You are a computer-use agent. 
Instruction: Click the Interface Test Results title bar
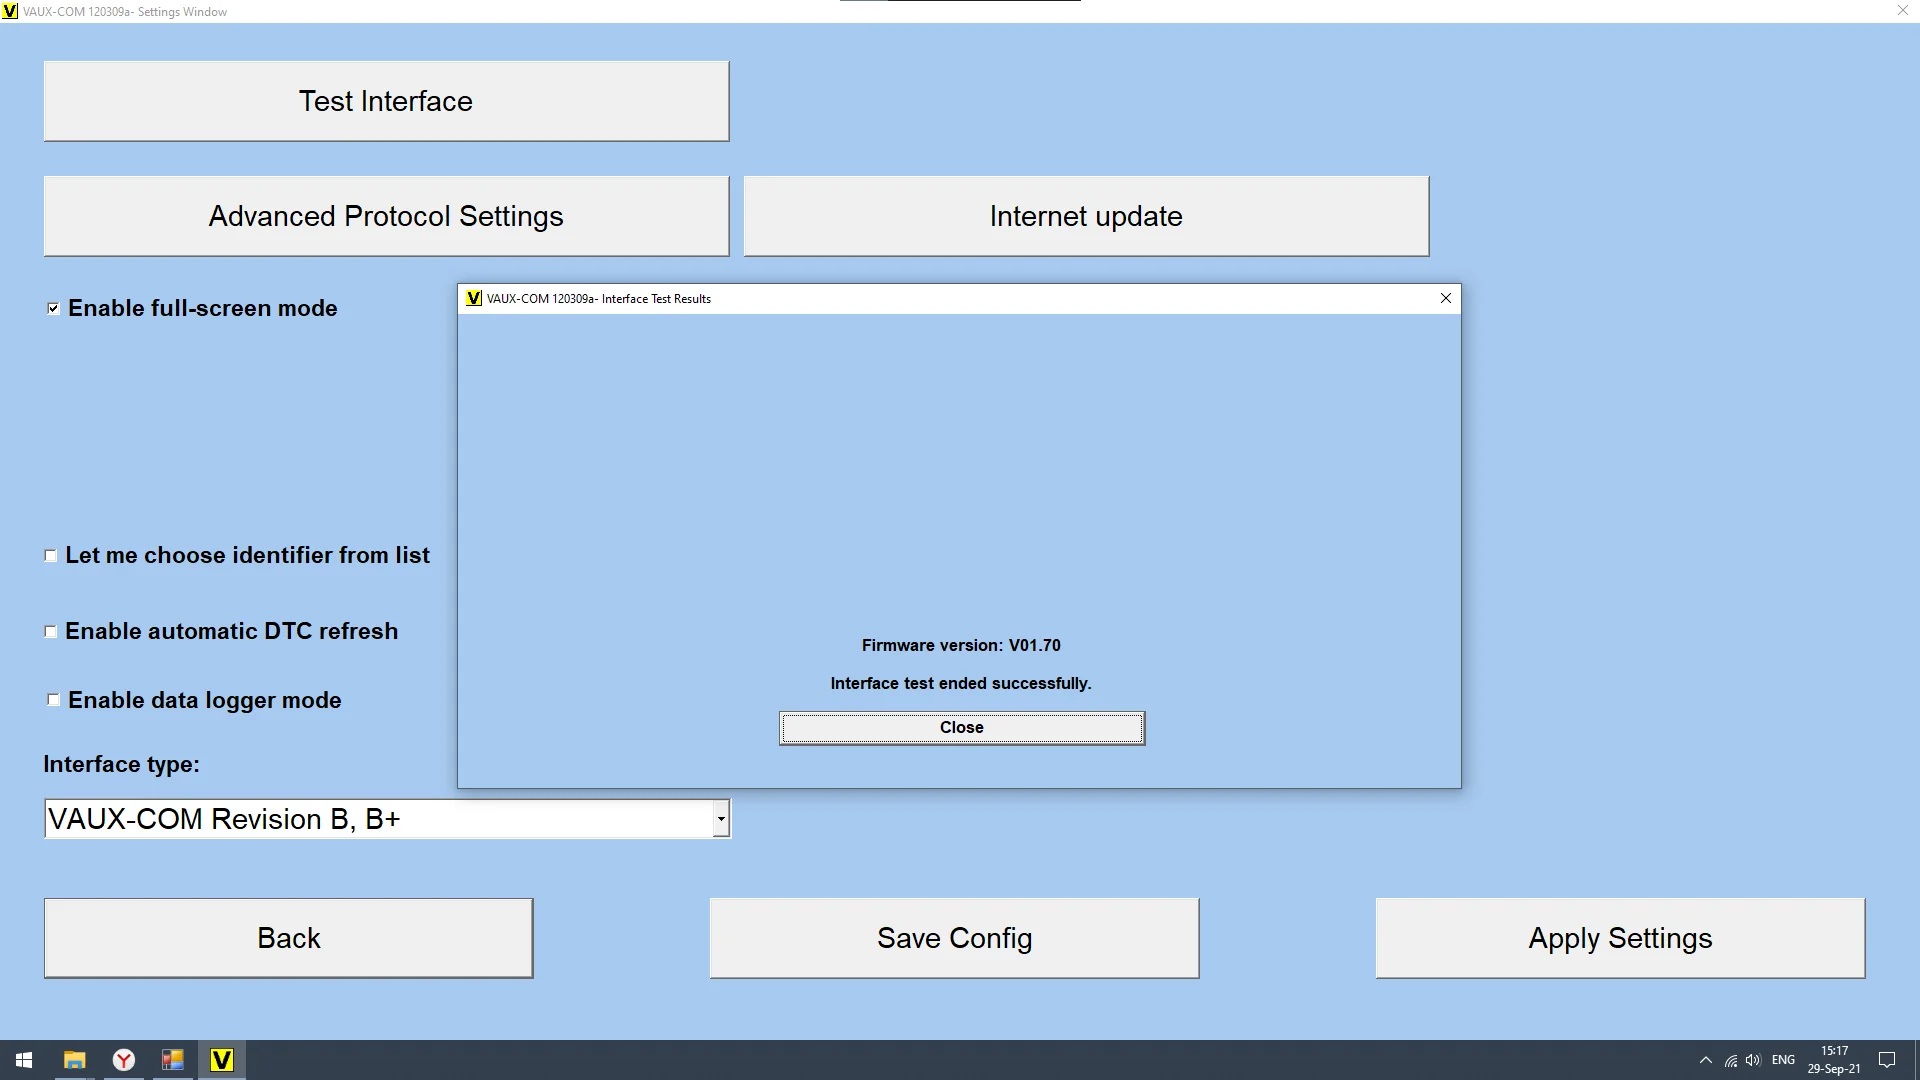(x=960, y=297)
